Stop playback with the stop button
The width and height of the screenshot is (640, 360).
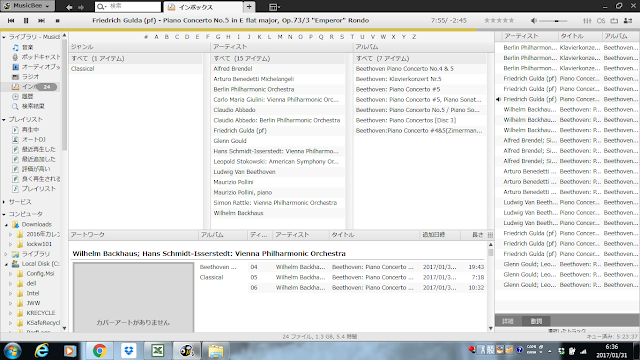click(58, 20)
